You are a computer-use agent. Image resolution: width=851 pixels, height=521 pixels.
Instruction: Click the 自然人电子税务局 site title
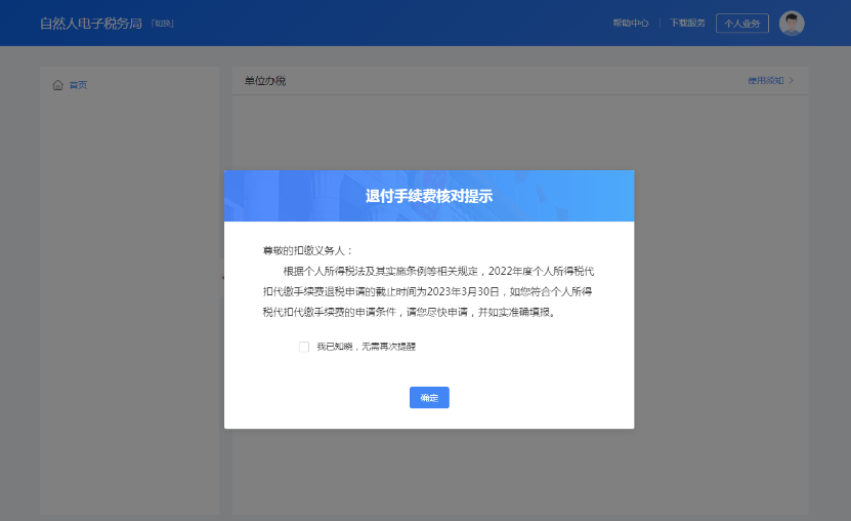click(92, 23)
